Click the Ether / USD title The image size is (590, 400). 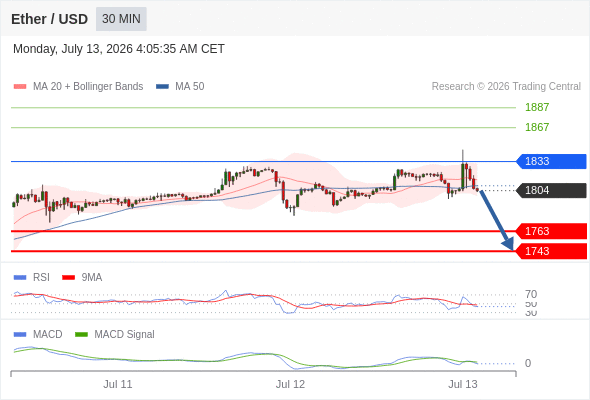pos(49,19)
